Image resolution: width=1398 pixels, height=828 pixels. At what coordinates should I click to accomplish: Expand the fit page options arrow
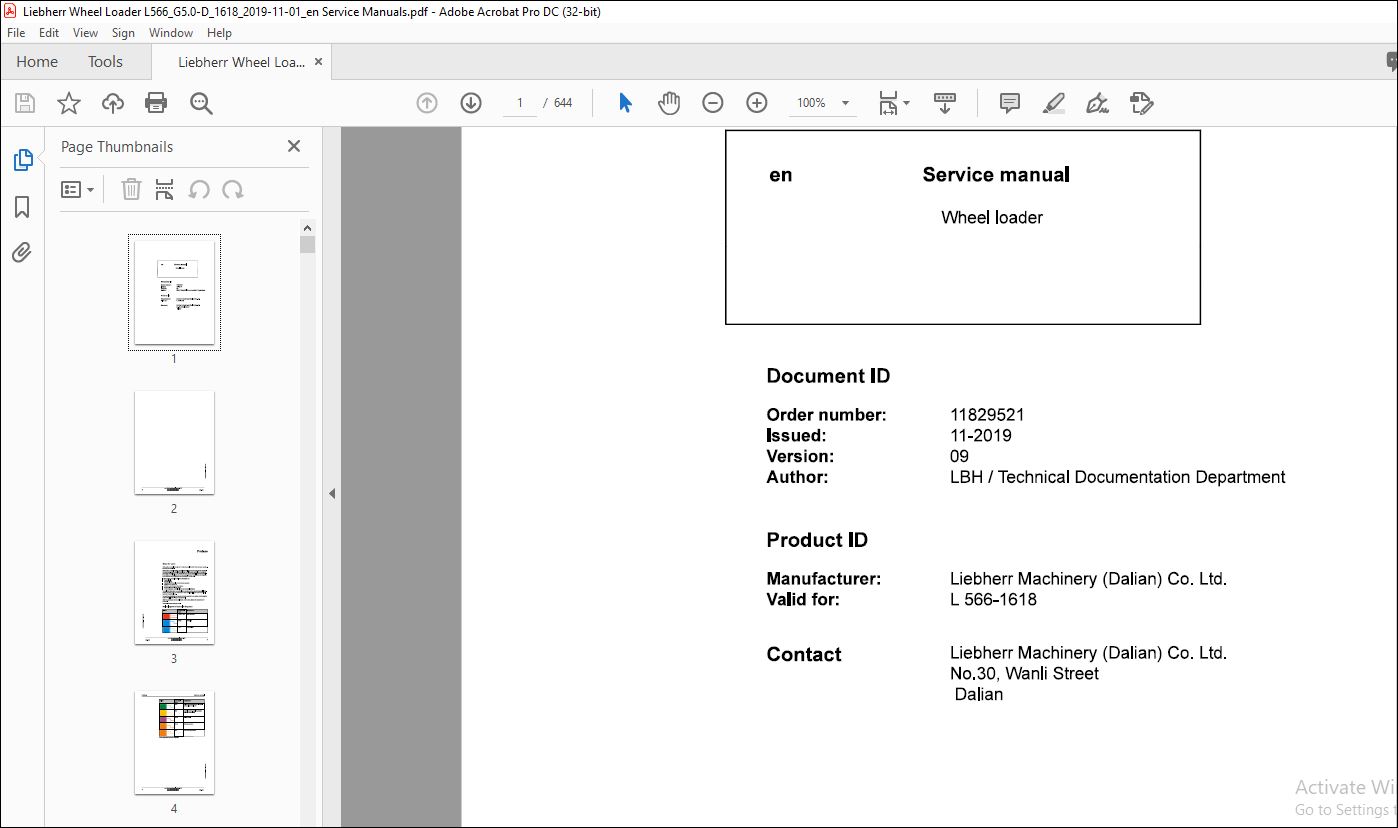[x=906, y=103]
